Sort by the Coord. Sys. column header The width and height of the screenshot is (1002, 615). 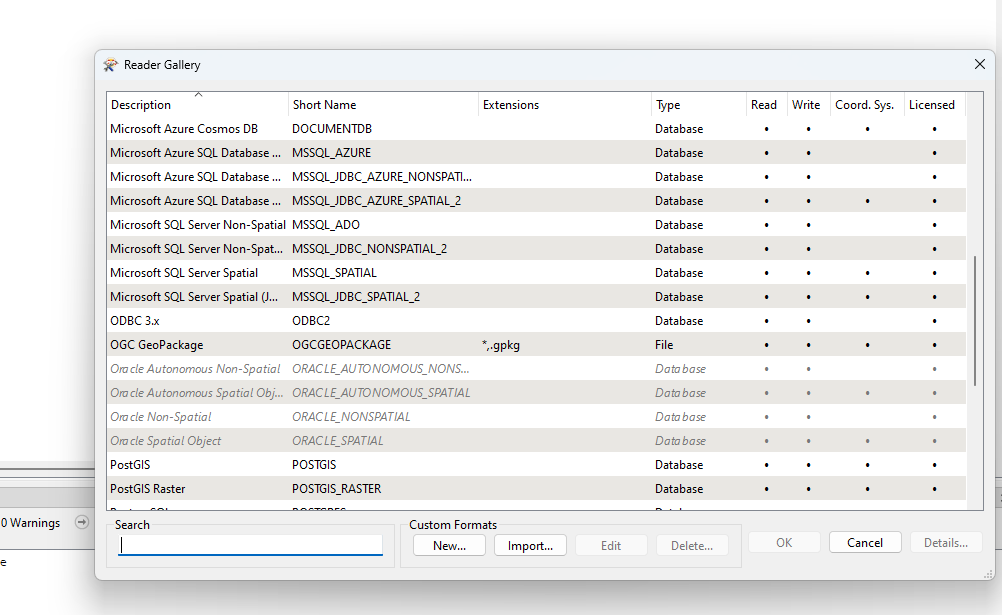tap(867, 105)
